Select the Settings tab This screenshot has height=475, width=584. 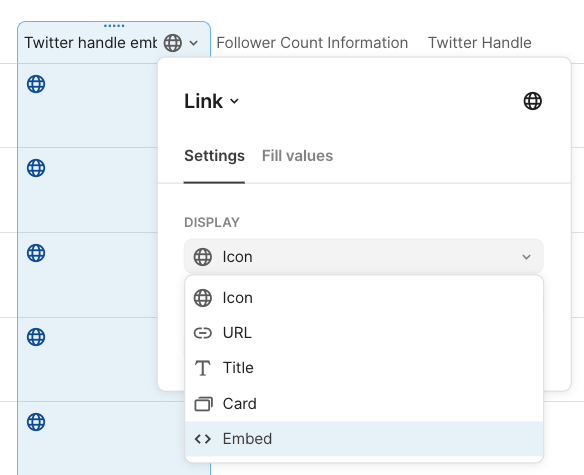(x=214, y=156)
